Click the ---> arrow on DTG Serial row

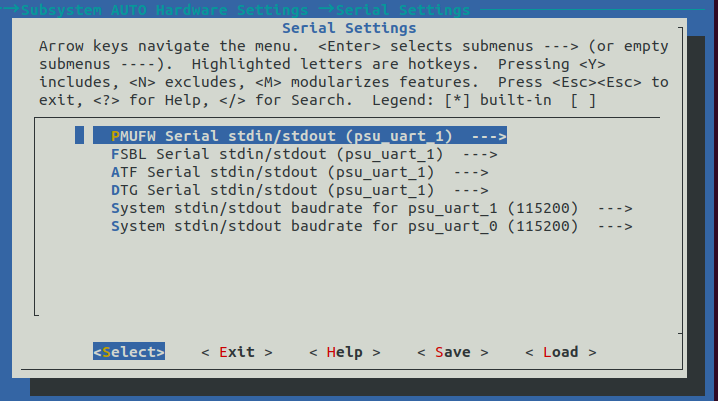471,190
